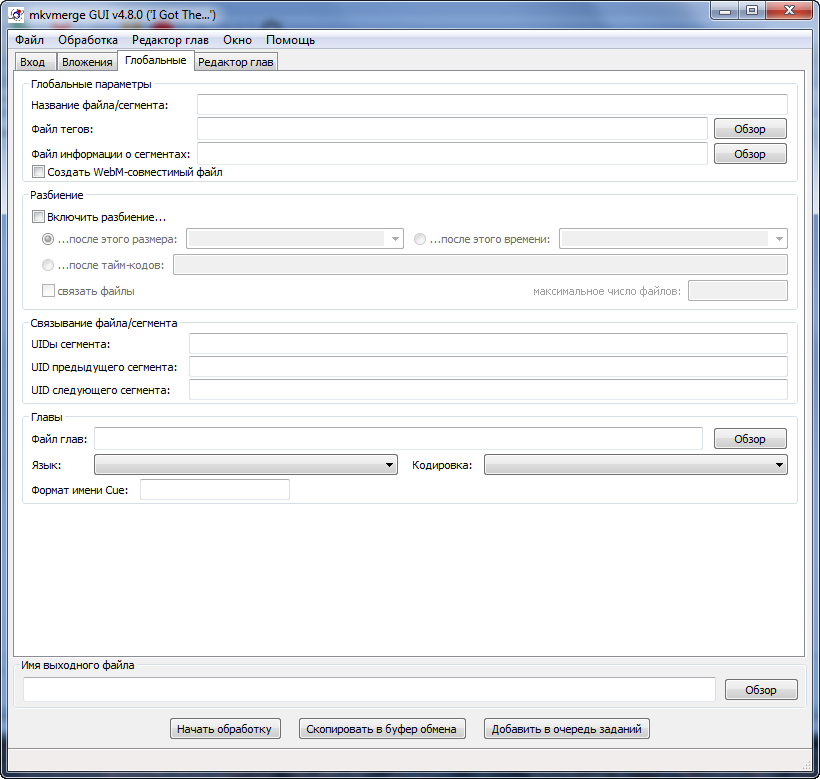The image size is (820, 779).
Task: Click the mkvmerge application icon in title bar
Action: click(17, 14)
